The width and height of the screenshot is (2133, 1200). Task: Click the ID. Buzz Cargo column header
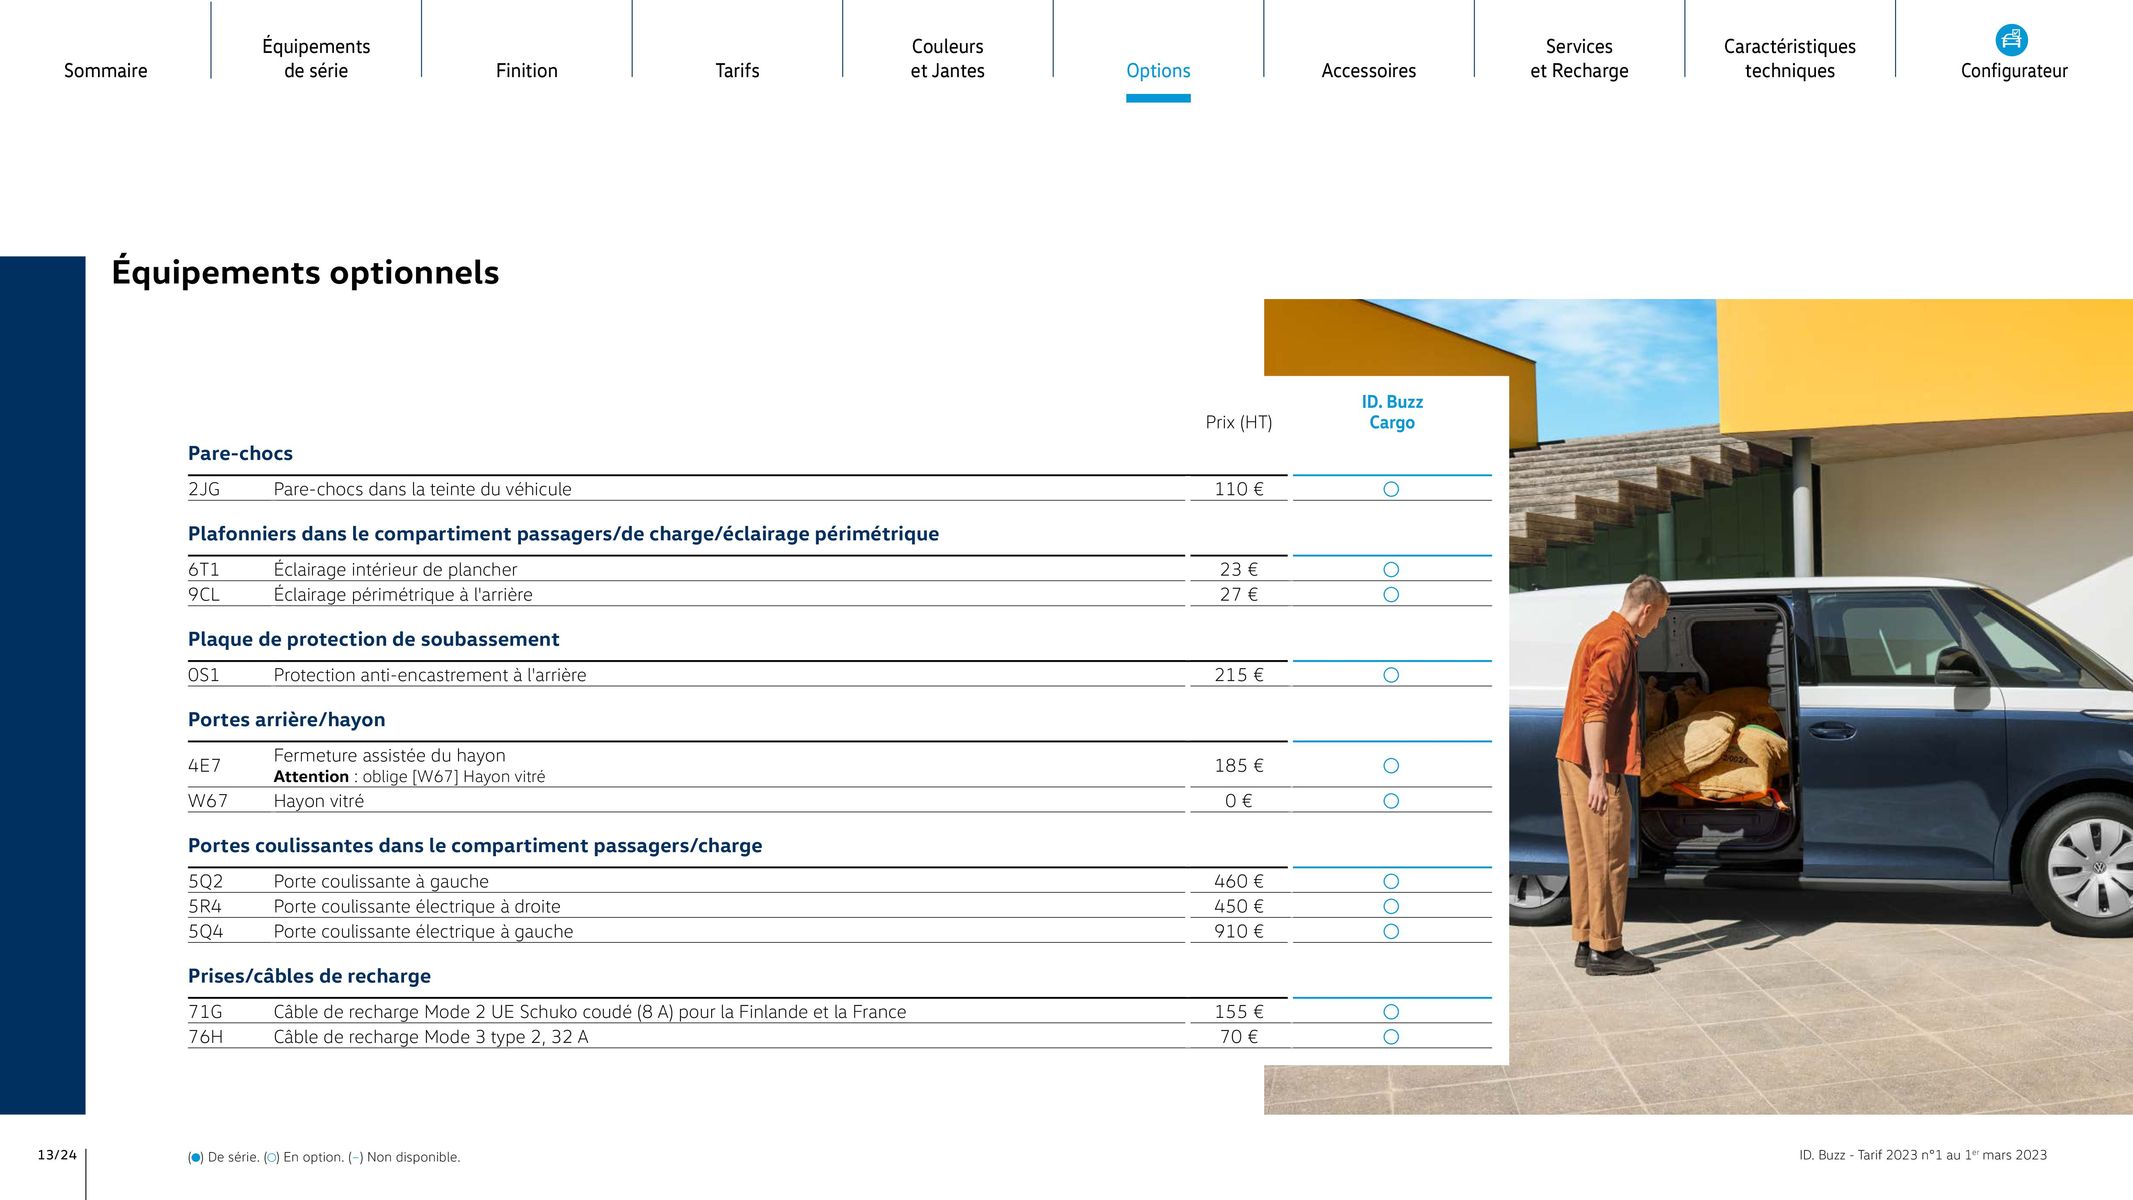coord(1392,412)
